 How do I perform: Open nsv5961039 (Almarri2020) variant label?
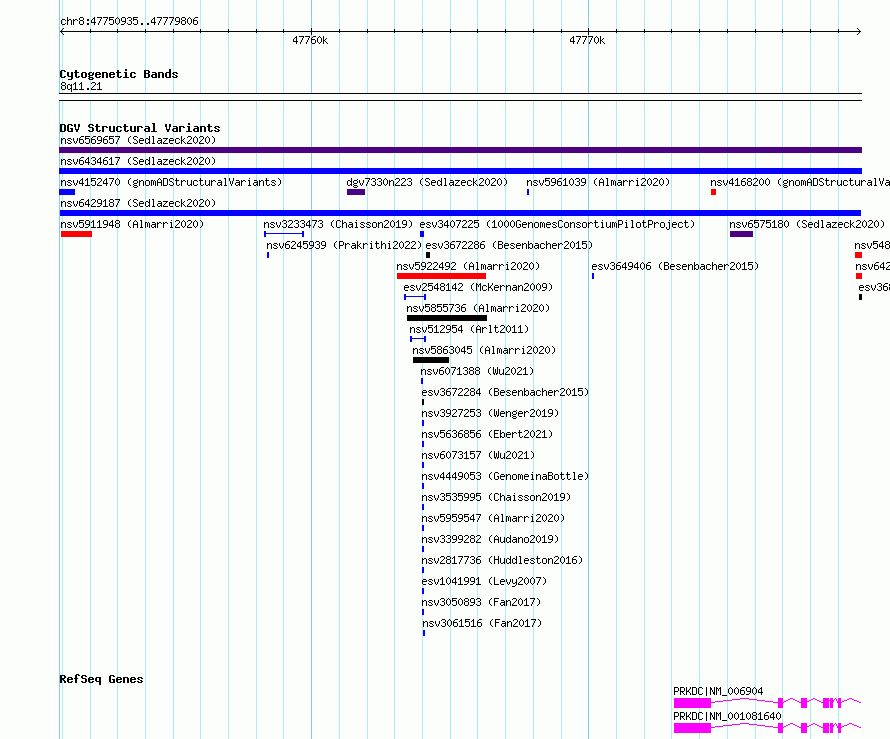tap(598, 182)
